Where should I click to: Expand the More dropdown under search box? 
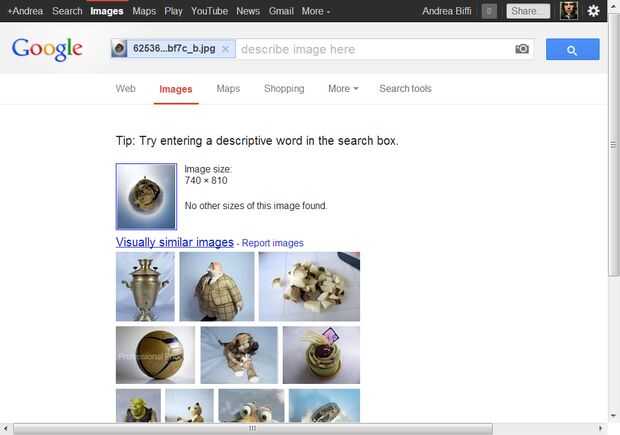click(x=343, y=89)
